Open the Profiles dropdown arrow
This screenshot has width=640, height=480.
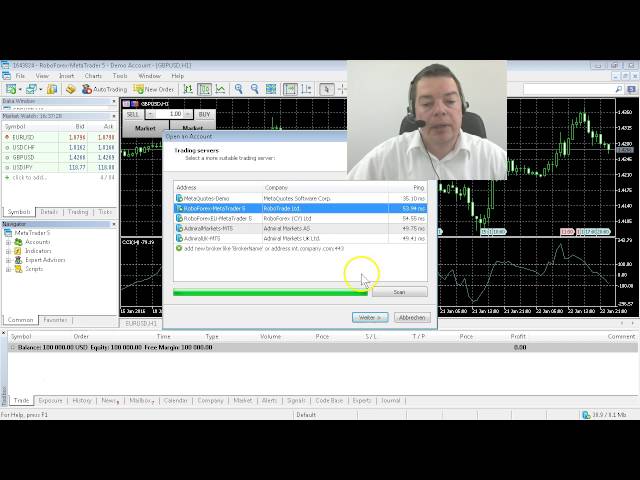(x=41, y=89)
